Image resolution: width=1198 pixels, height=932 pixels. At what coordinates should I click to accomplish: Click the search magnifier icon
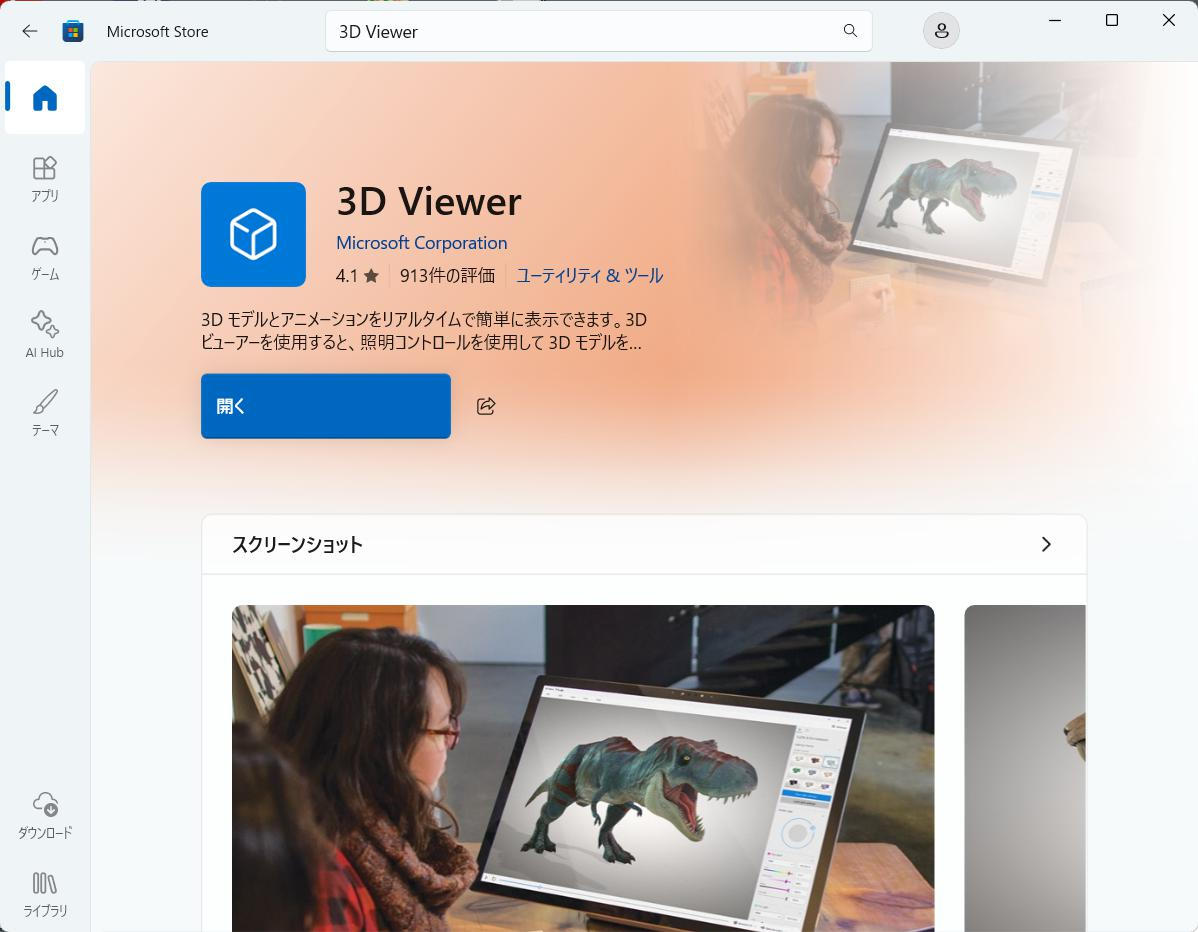point(850,31)
